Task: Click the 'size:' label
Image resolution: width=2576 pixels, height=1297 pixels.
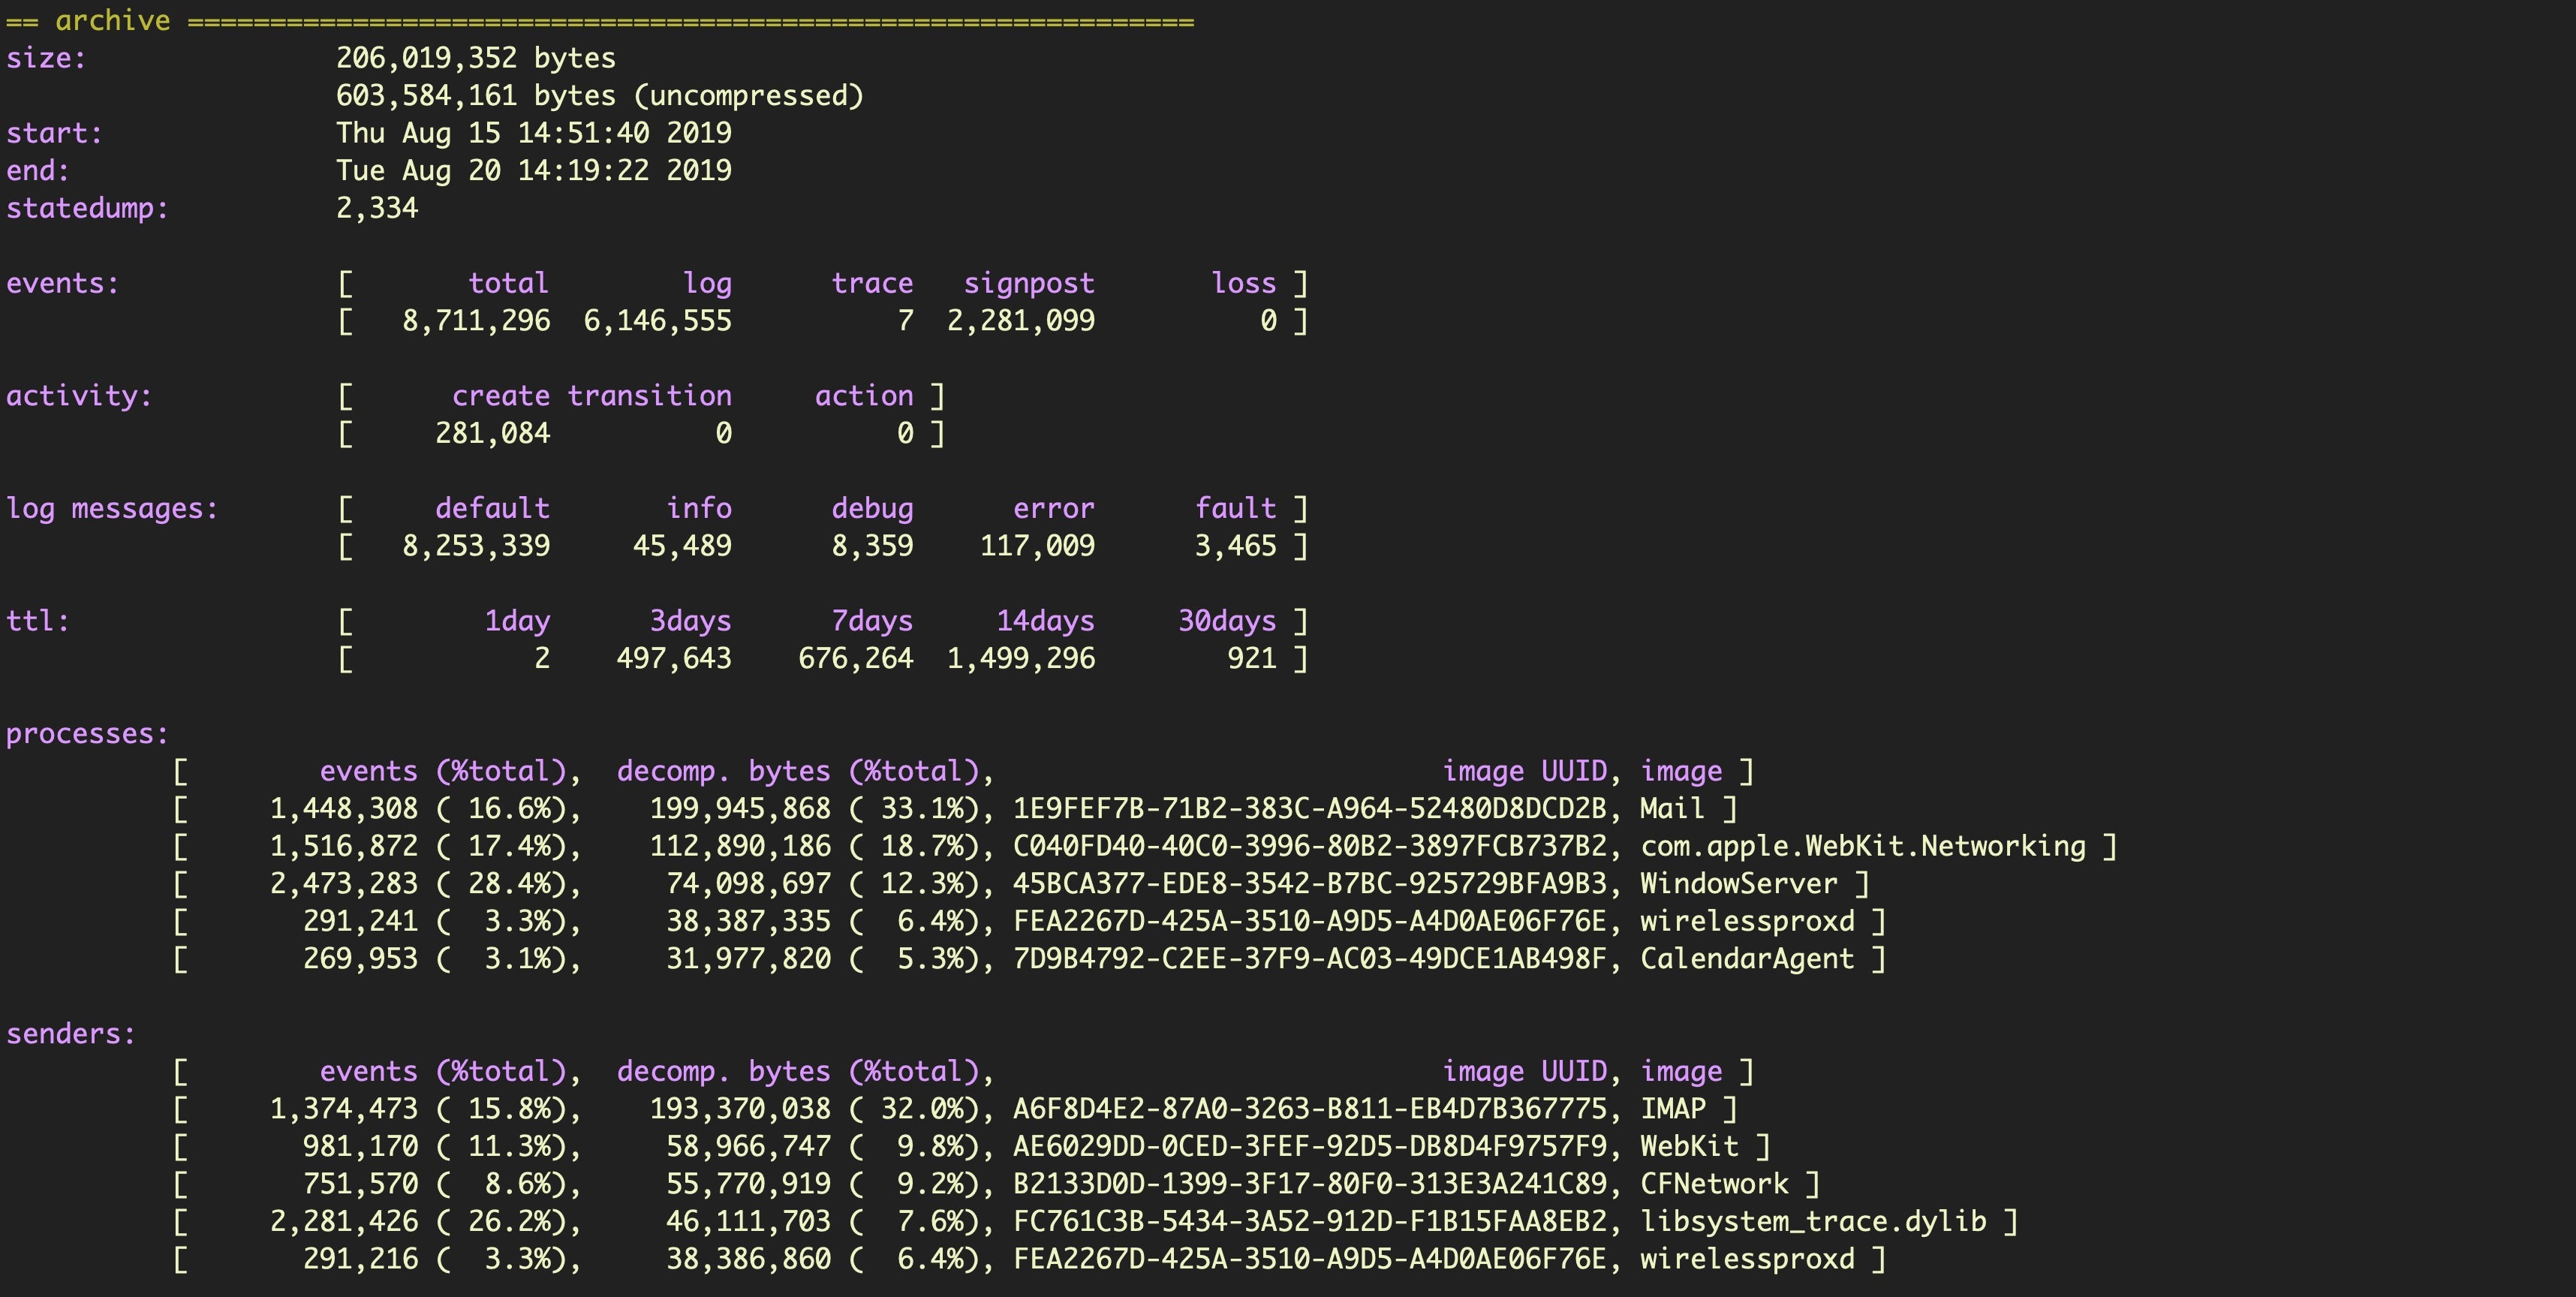Action: [x=46, y=58]
